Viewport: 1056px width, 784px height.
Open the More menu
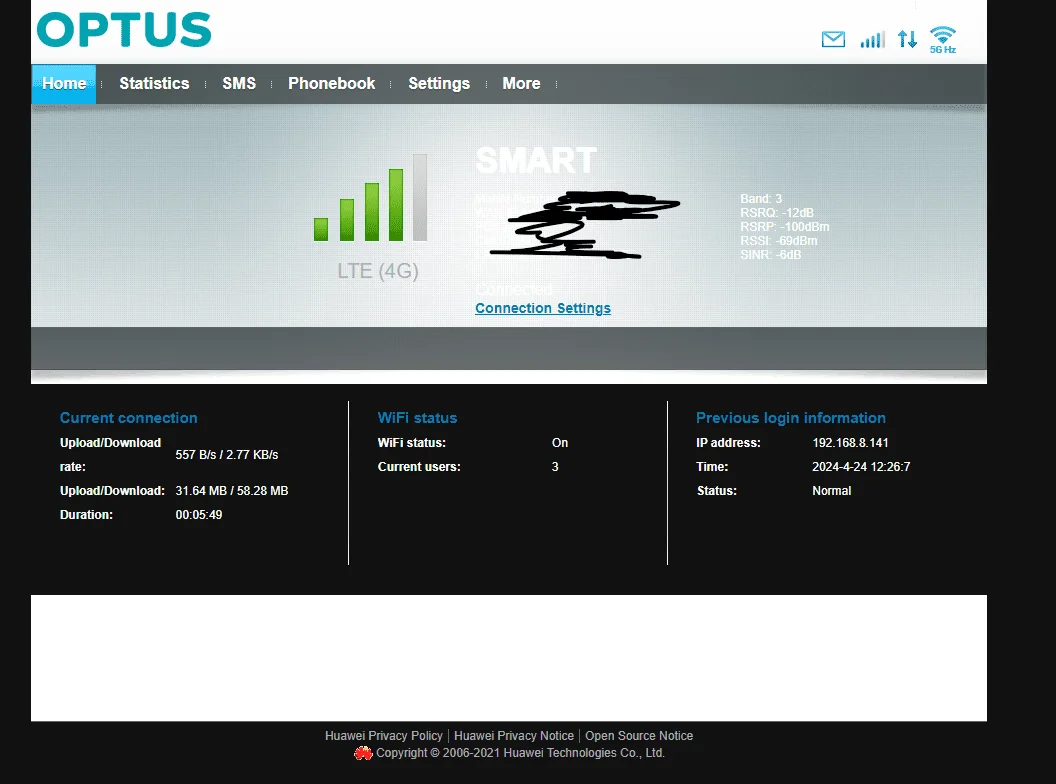point(521,84)
